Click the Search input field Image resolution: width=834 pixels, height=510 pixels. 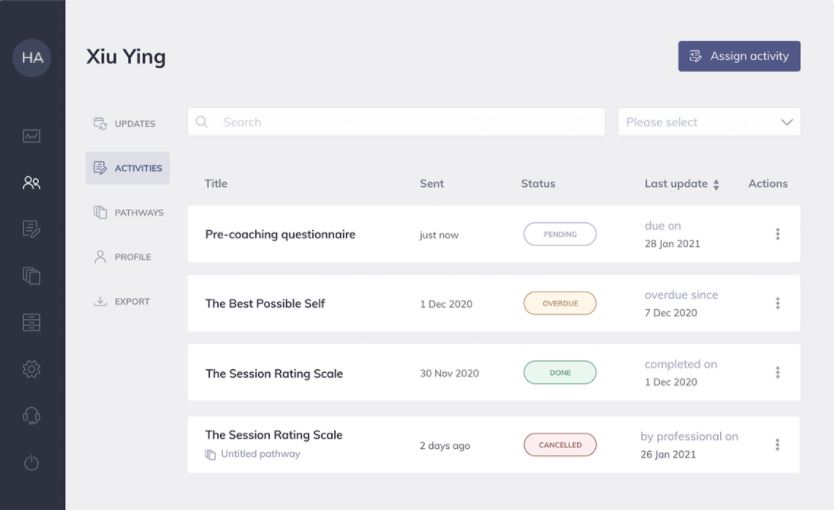click(x=396, y=122)
